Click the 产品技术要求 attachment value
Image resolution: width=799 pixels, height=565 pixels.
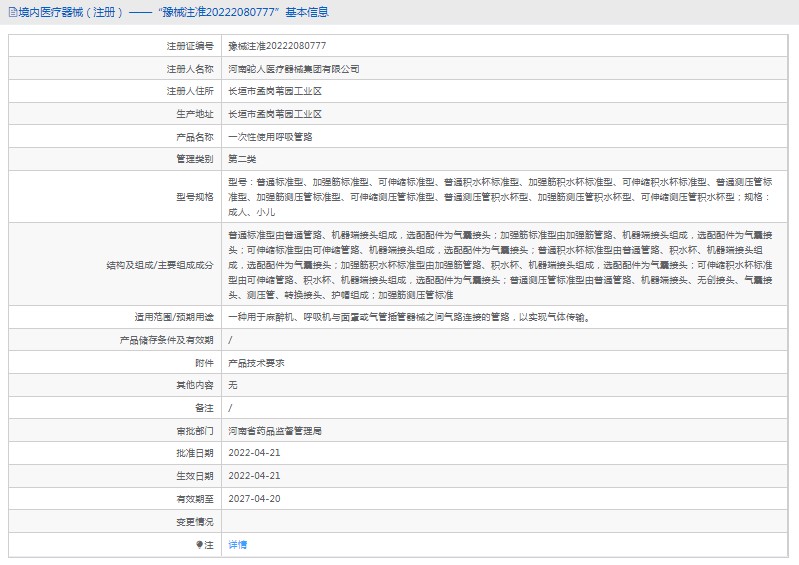(256, 363)
